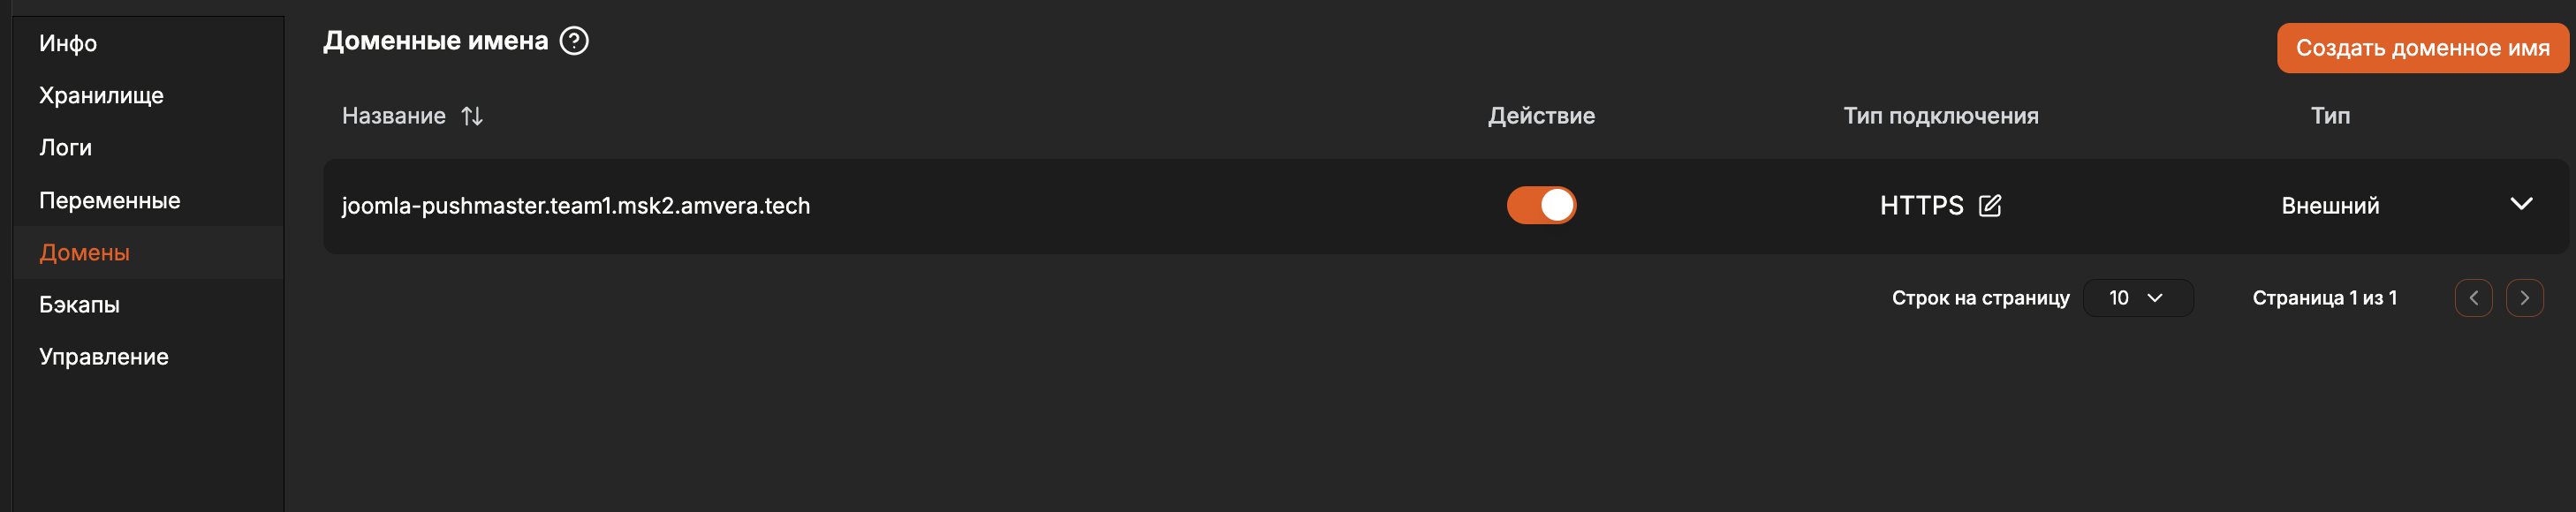Screen dimensions: 2576x512
Task: Select the Домены sidebar item
Action: click(84, 252)
